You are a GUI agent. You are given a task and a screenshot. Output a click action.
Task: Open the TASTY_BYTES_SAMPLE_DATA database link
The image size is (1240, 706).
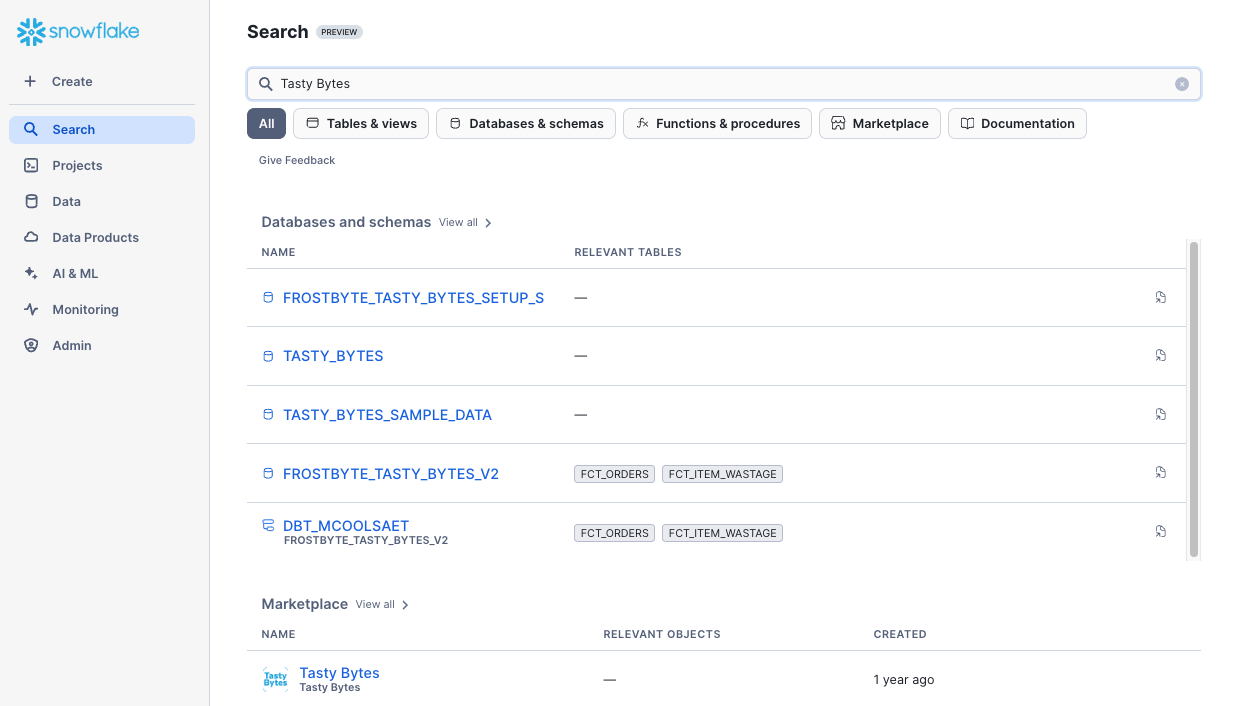pyautogui.click(x=387, y=415)
